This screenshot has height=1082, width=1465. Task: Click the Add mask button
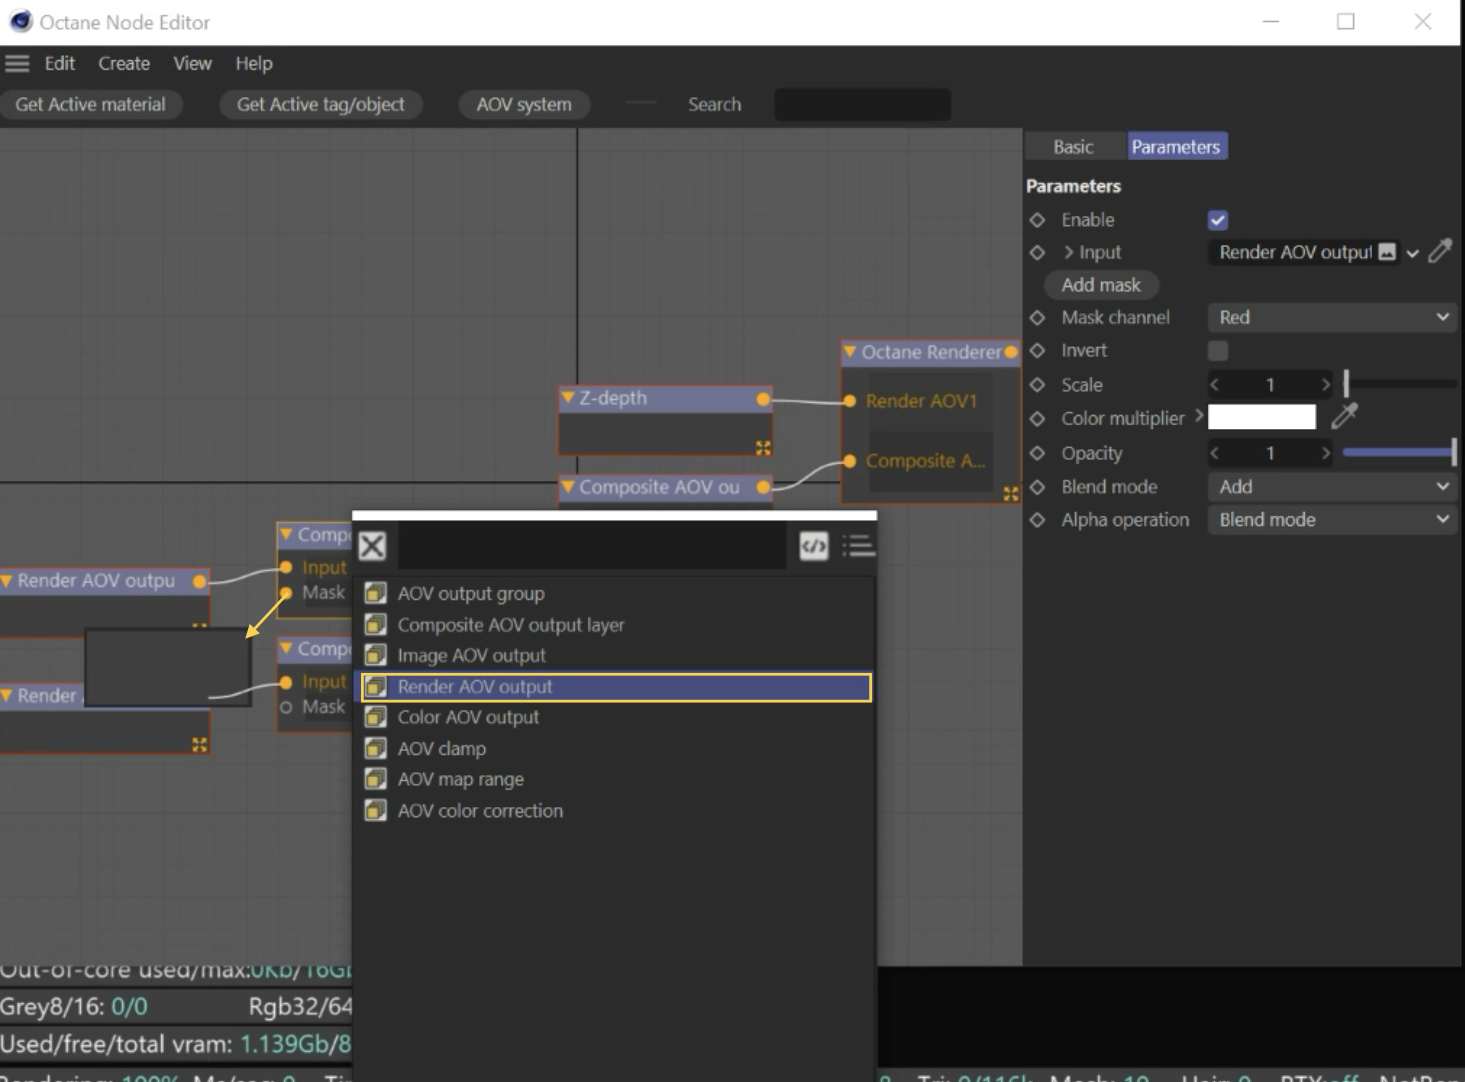click(x=1101, y=285)
